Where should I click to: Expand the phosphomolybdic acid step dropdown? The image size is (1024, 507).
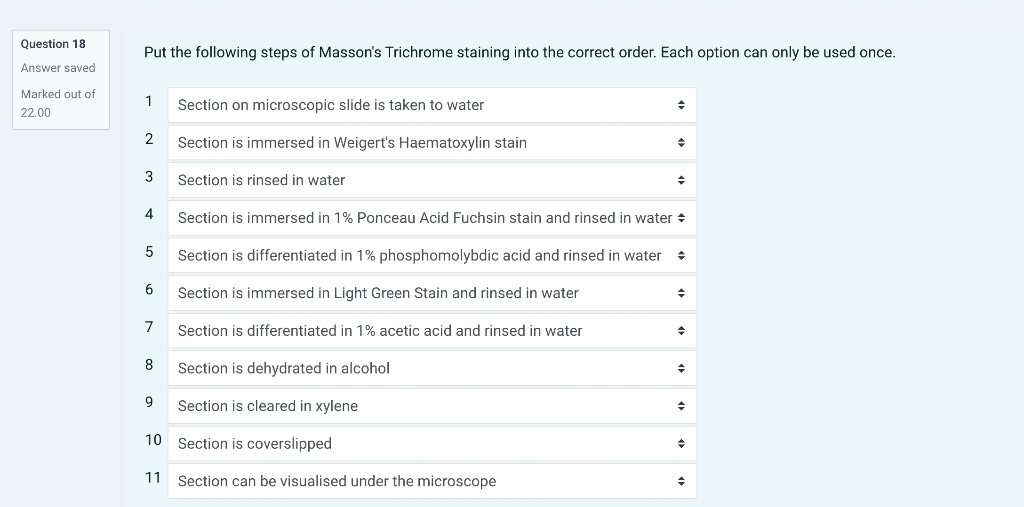(x=430, y=256)
